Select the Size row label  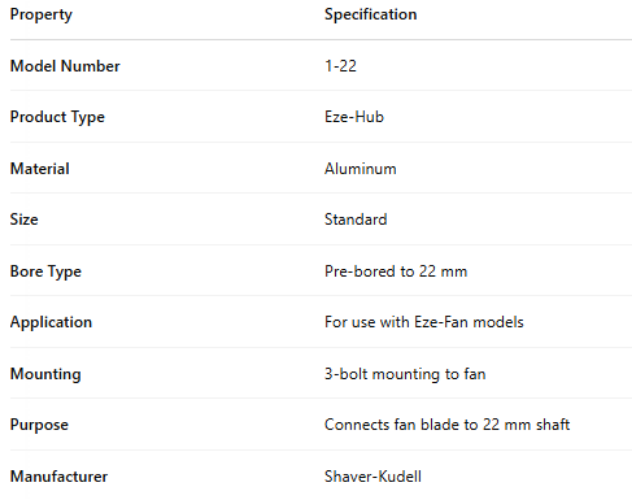click(x=25, y=220)
